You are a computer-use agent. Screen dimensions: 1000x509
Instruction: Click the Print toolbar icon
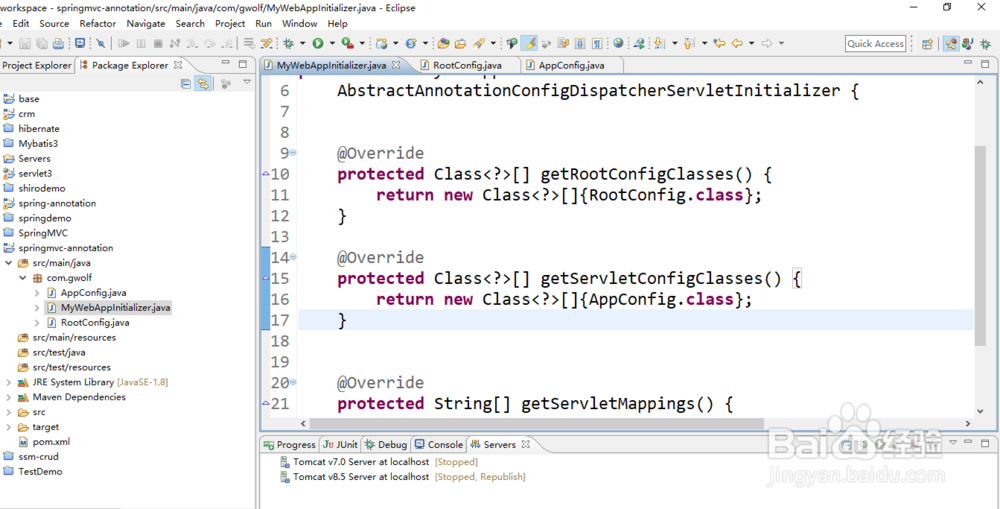58,43
